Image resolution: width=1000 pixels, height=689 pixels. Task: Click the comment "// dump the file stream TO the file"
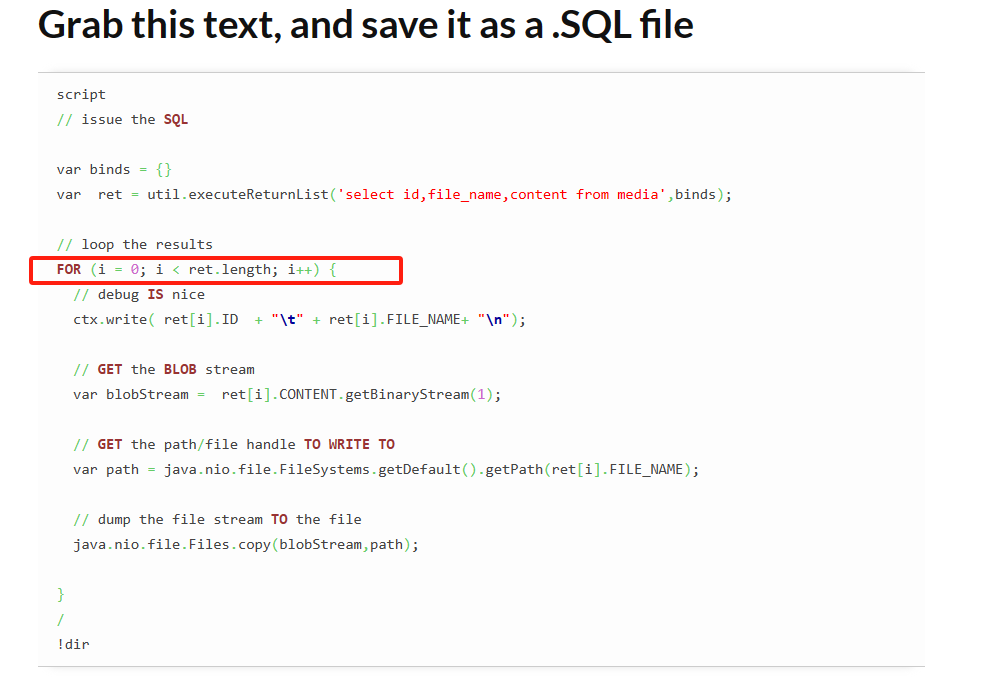point(217,519)
